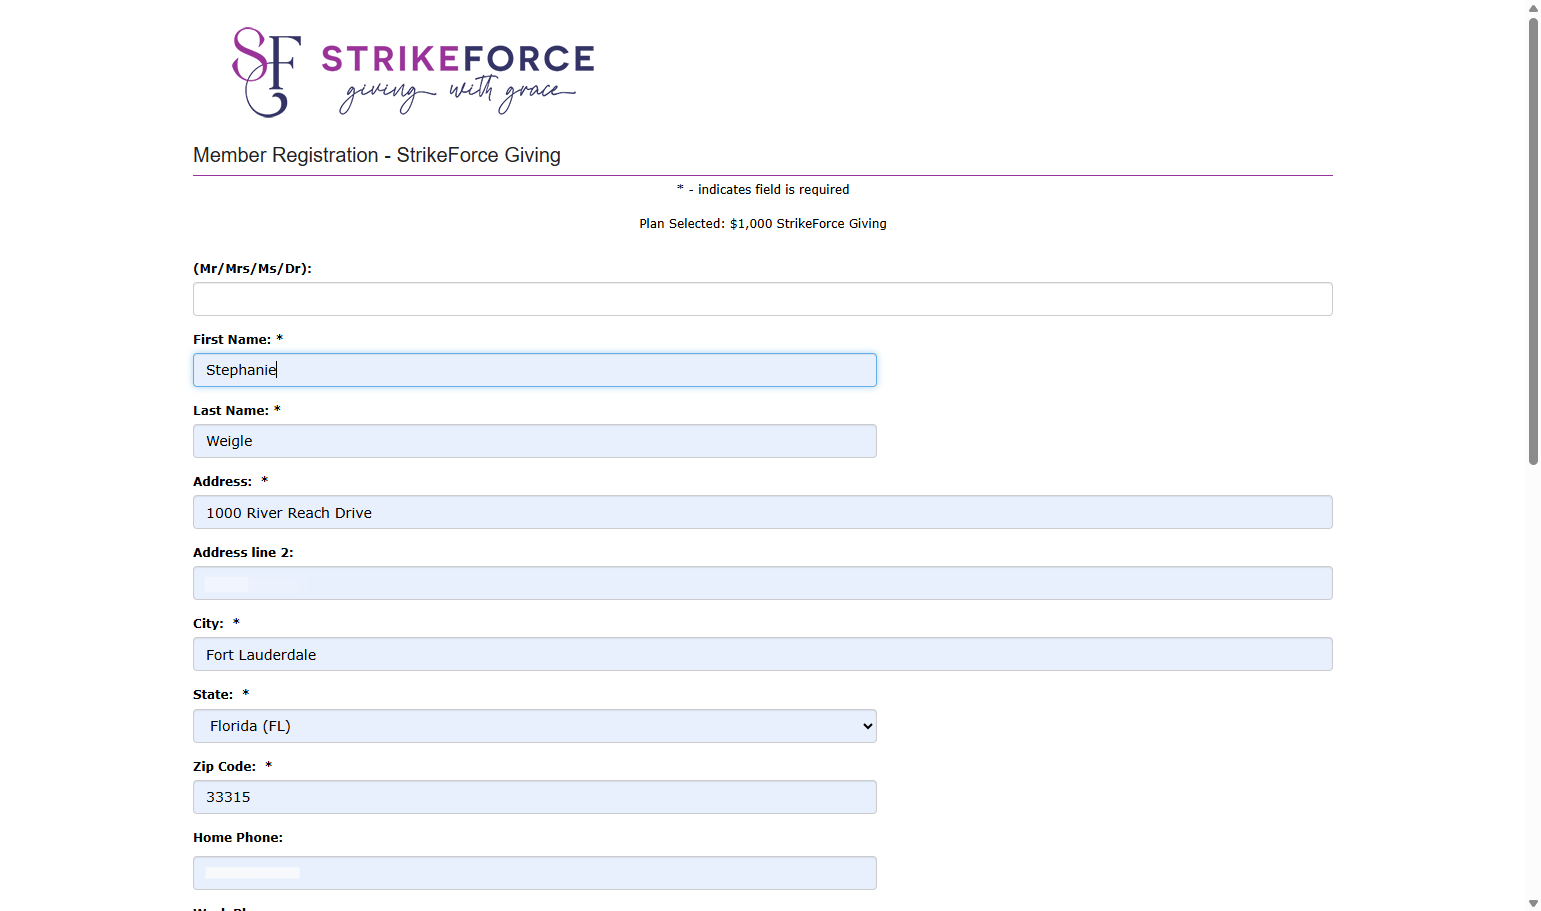
Task: Click the First Name field containing Stephanie
Action: (x=534, y=370)
